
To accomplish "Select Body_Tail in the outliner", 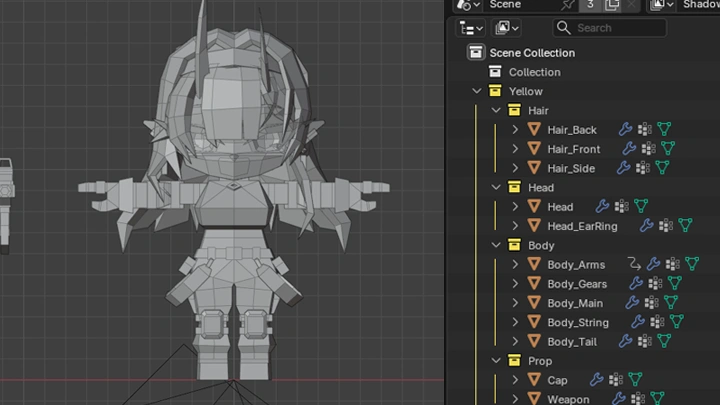I will coord(572,342).
